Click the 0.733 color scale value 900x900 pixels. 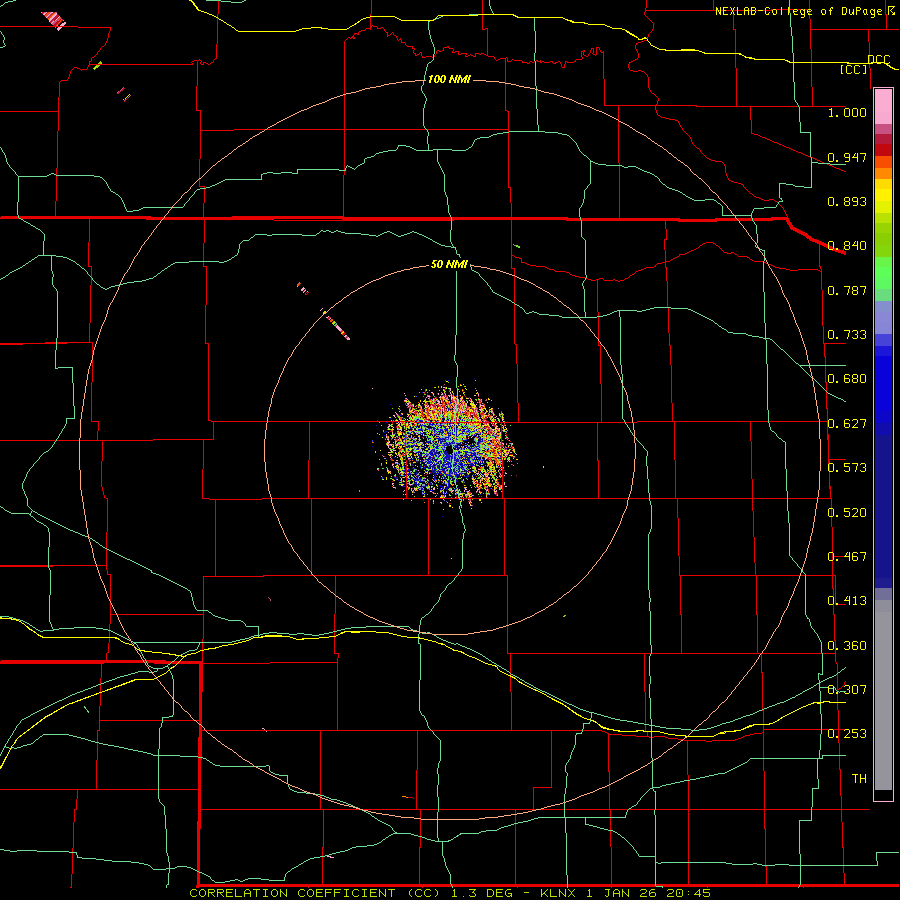coord(847,334)
